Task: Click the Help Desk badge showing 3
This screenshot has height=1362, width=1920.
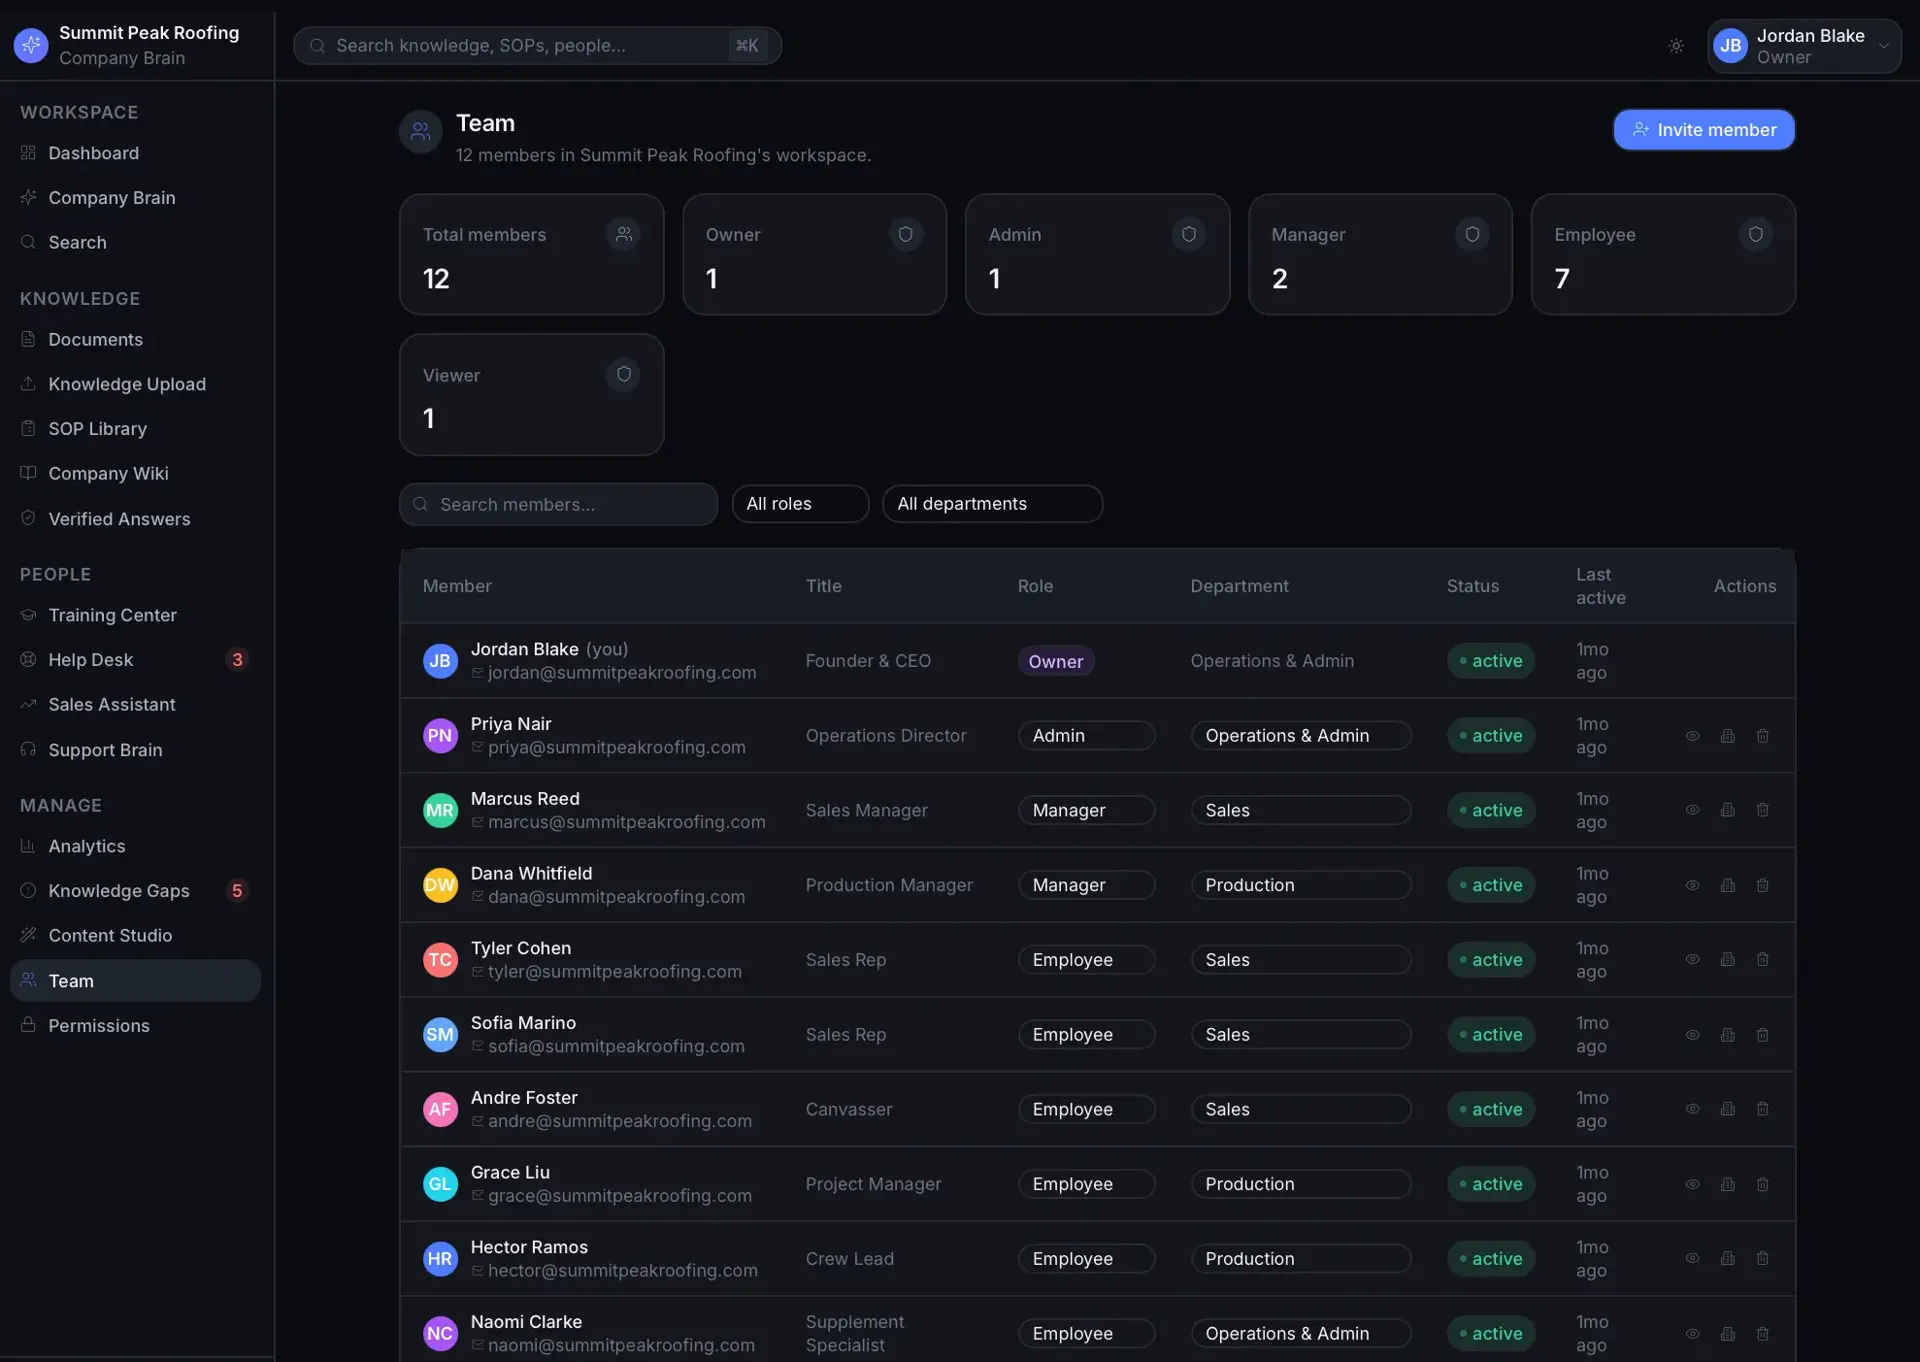Action: coord(237,660)
